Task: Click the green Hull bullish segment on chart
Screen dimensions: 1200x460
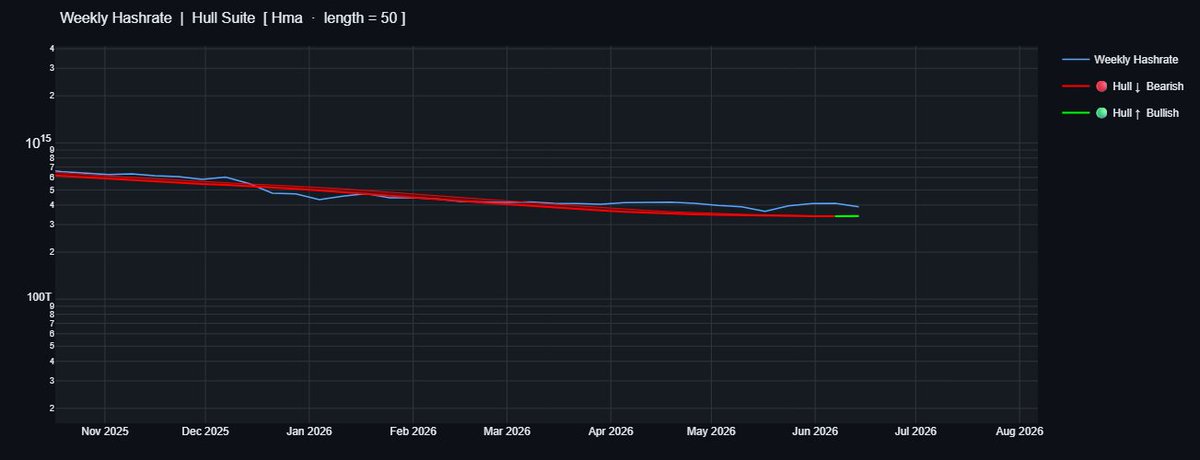Action: pos(847,216)
